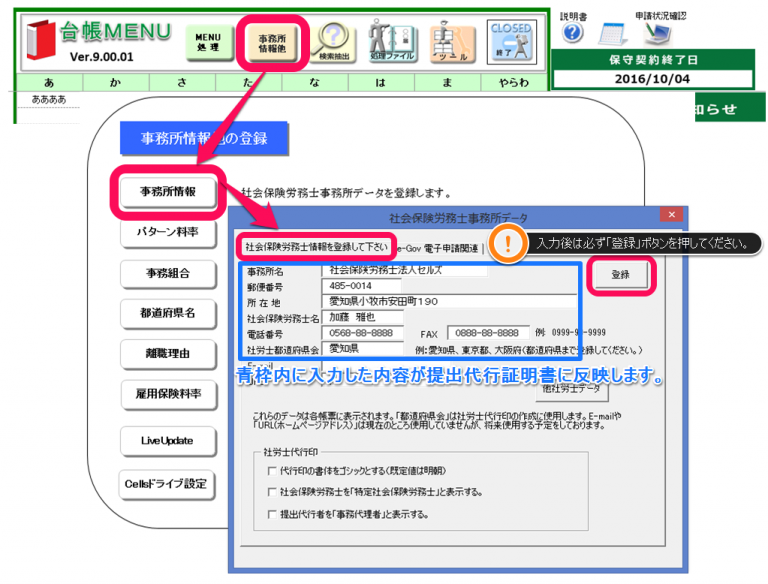The height and width of the screenshot is (584, 768).
Task: Click the 離職理由 button
Action: [168, 353]
